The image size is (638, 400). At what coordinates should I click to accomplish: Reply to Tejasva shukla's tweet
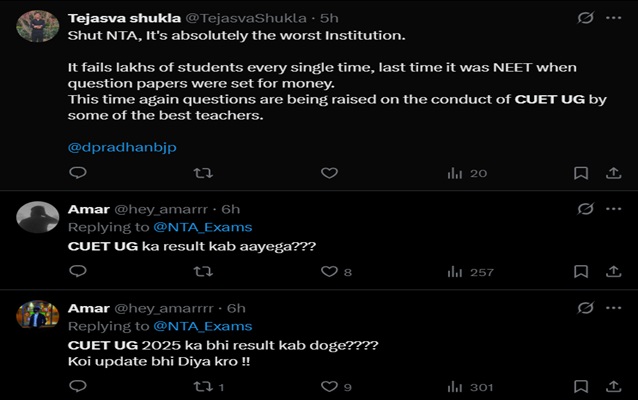coord(78,173)
